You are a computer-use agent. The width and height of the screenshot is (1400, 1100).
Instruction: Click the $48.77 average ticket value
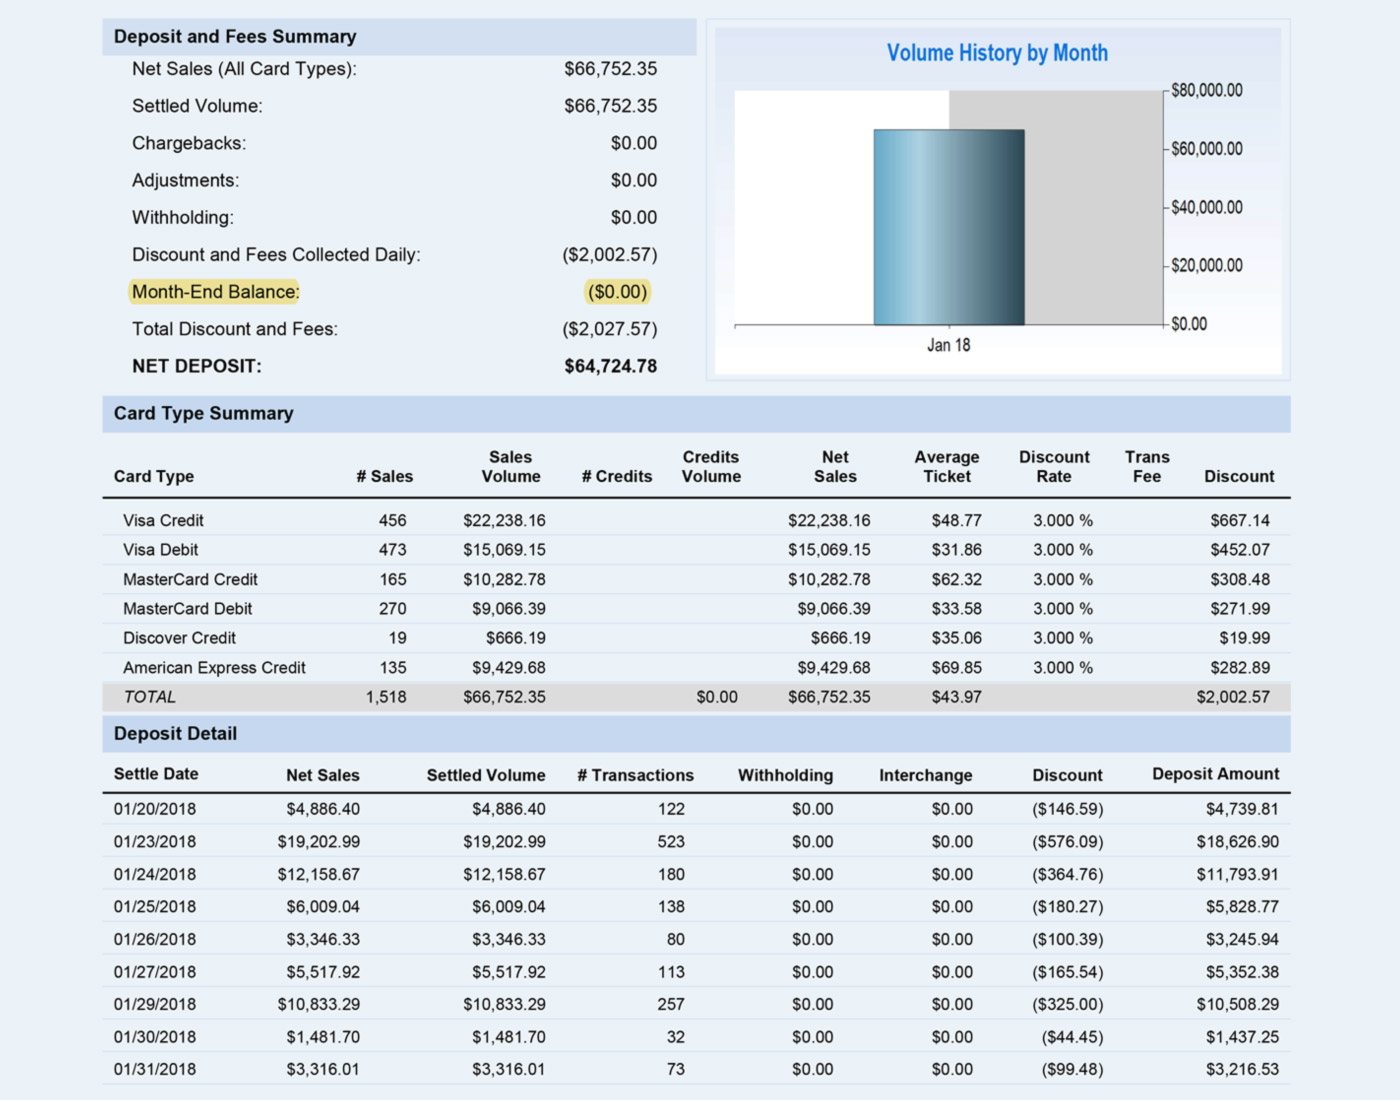(x=957, y=521)
